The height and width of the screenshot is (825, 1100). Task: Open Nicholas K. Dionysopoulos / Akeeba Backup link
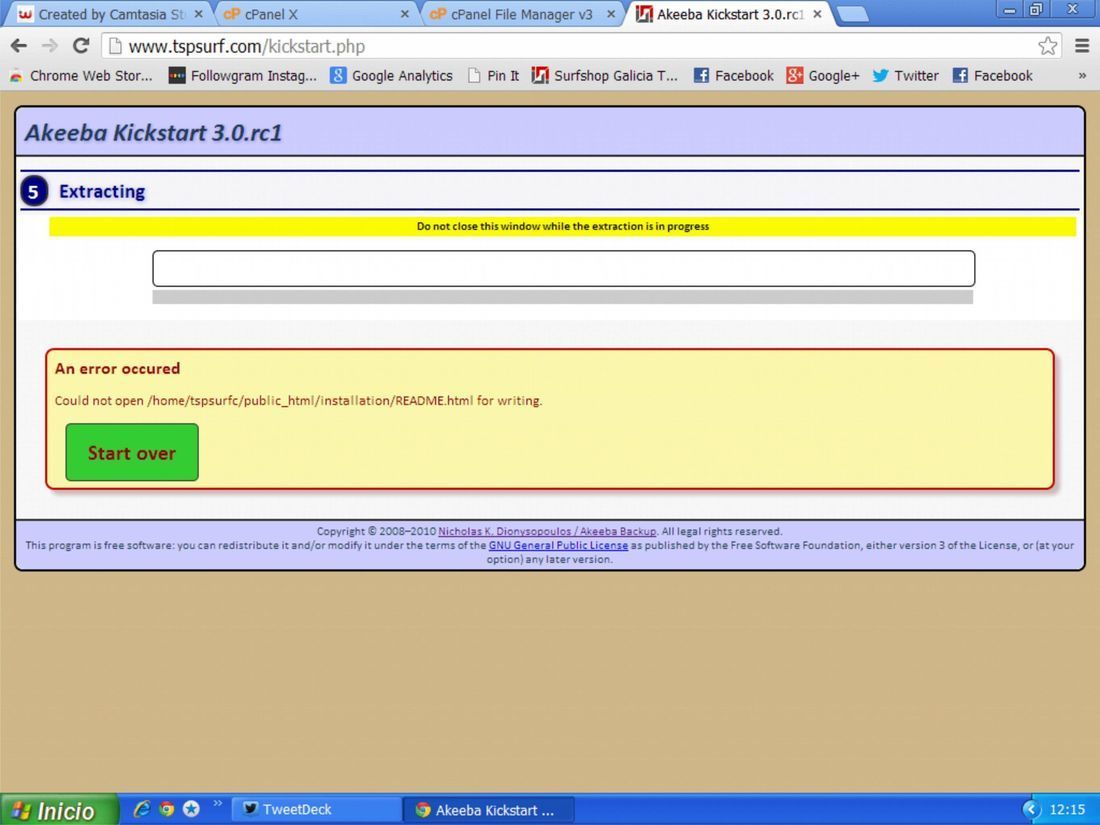click(547, 532)
